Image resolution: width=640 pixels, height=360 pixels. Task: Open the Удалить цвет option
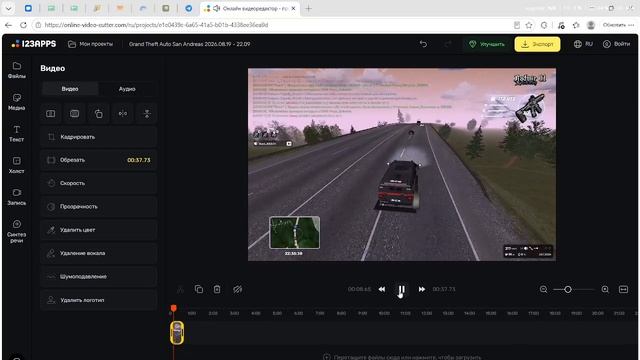(99, 230)
